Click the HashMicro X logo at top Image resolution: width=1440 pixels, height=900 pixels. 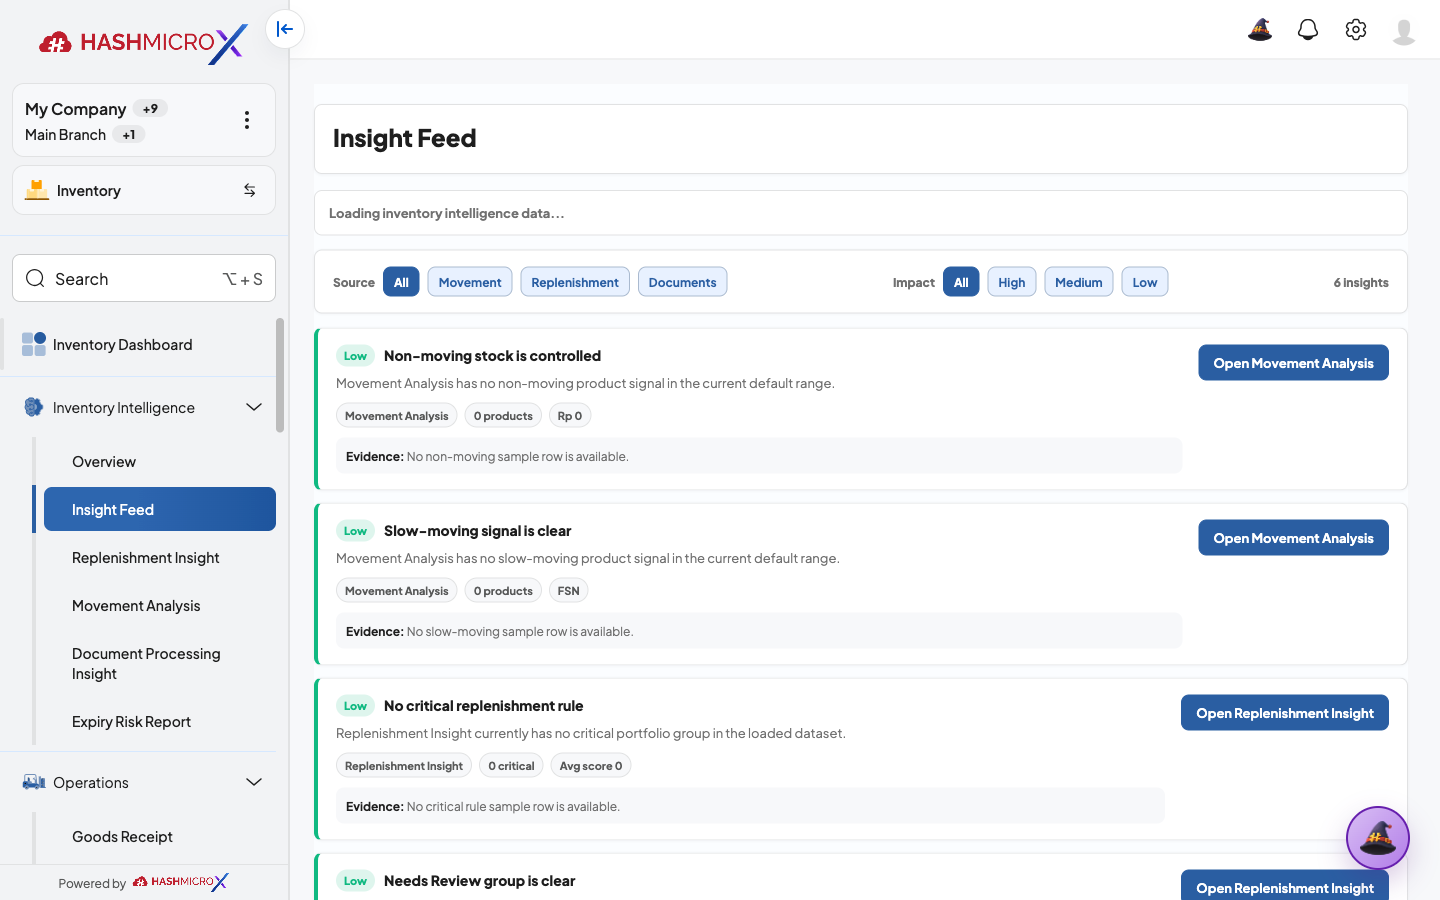click(x=144, y=42)
